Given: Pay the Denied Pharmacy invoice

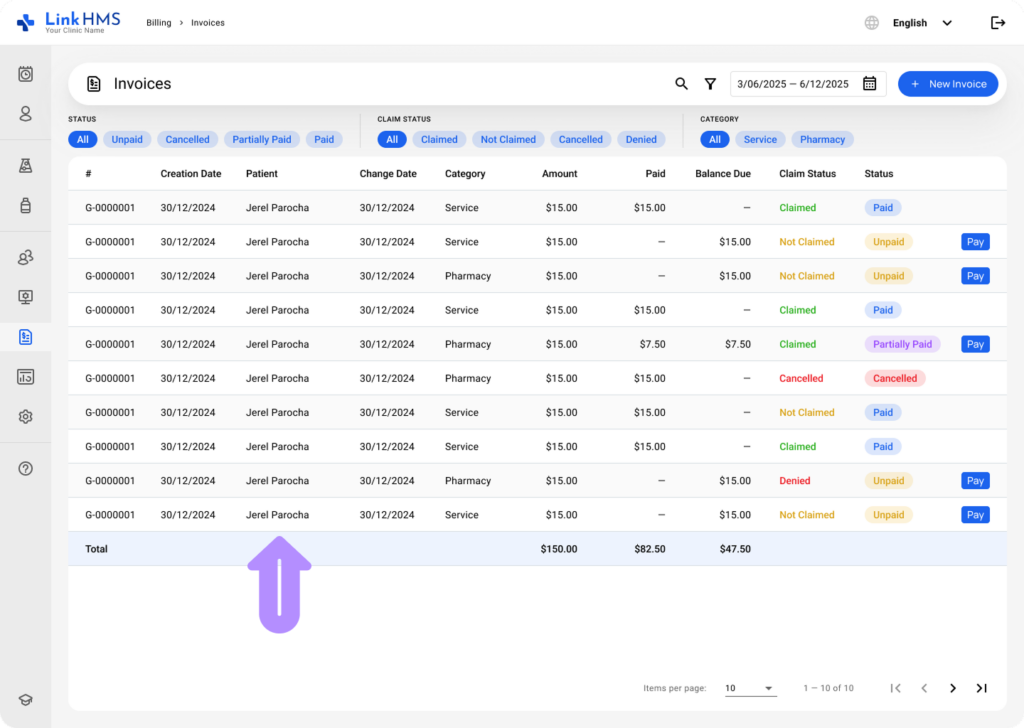Looking at the screenshot, I should (x=975, y=481).
